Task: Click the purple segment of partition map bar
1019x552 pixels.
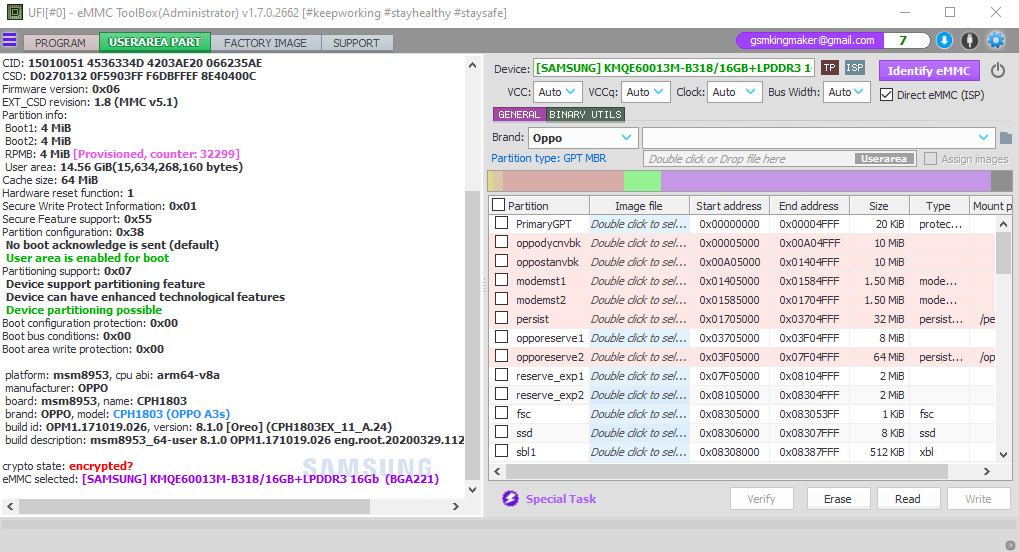Action: click(826, 181)
